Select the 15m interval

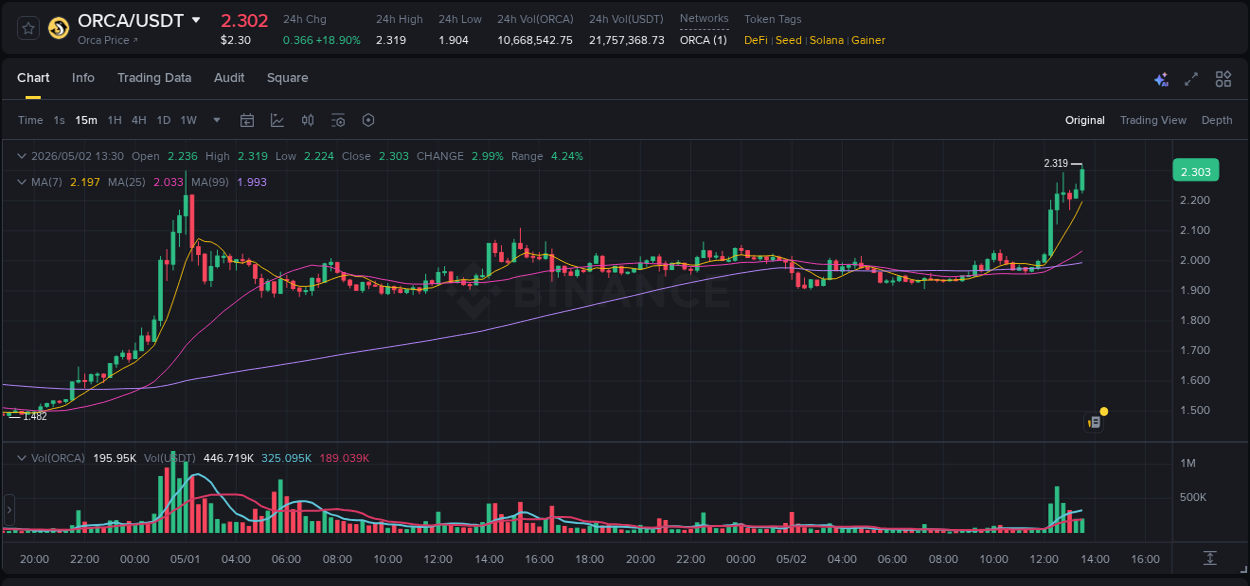point(86,120)
